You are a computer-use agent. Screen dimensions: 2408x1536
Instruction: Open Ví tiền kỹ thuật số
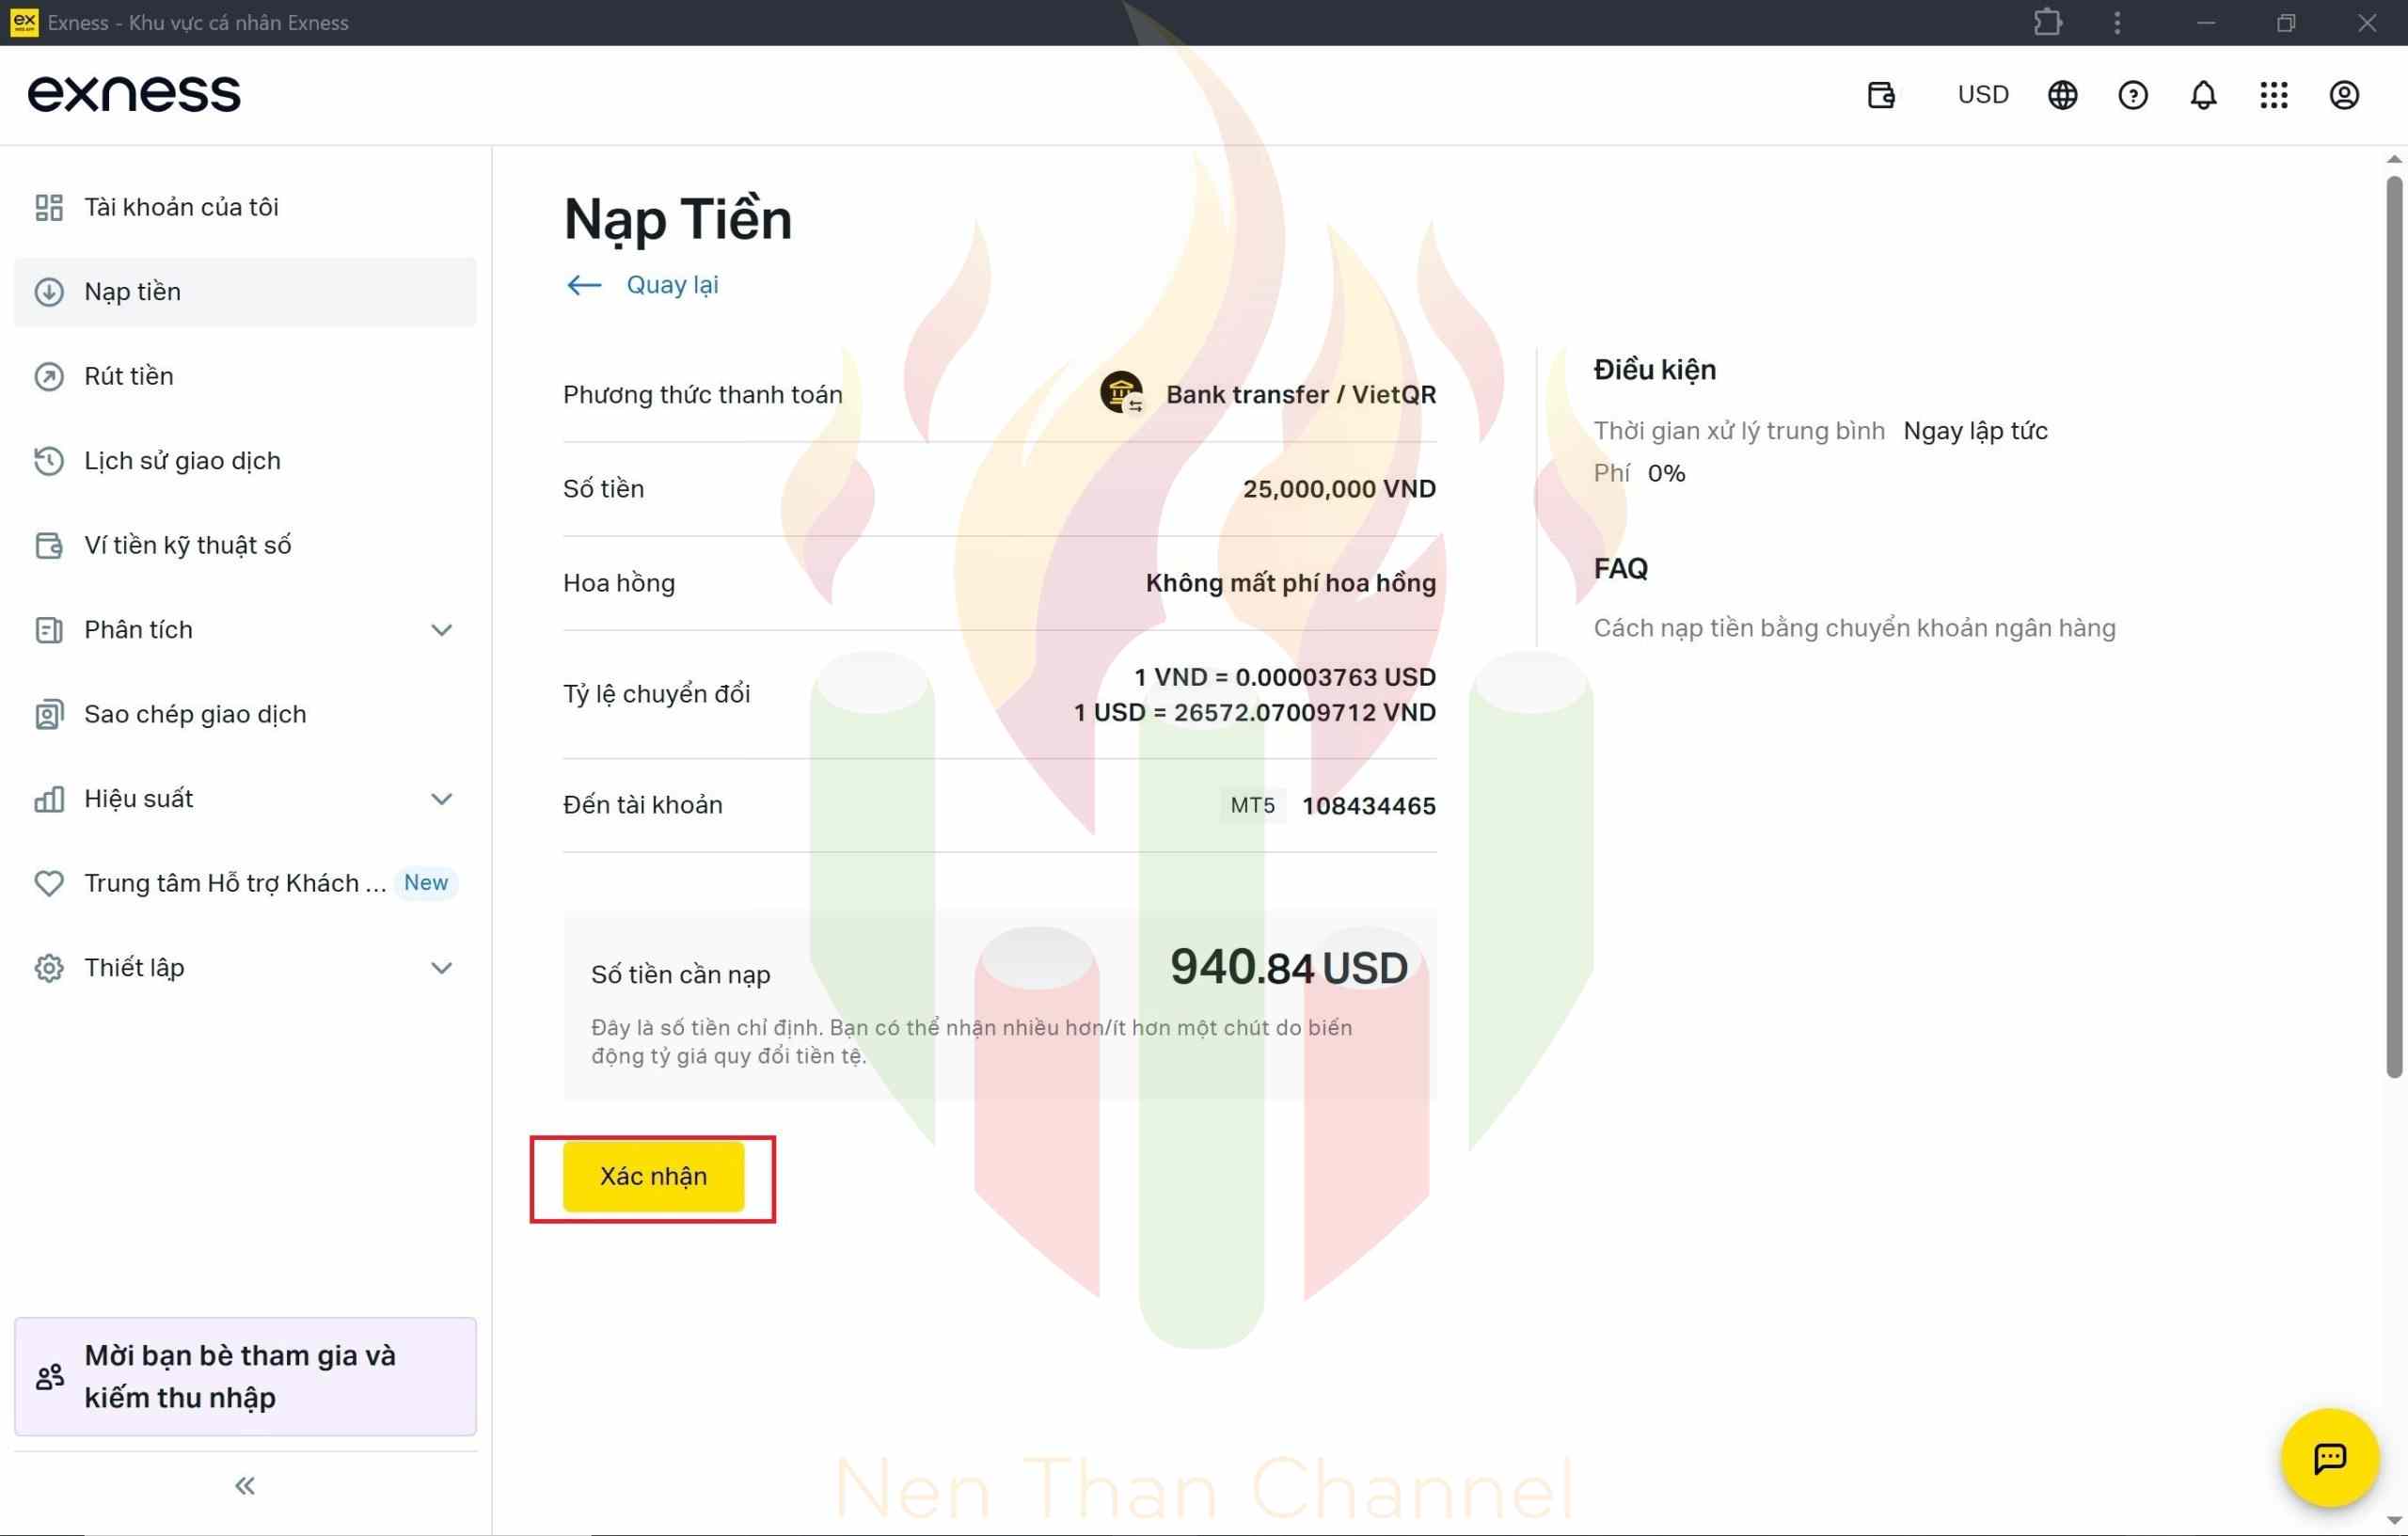(x=245, y=545)
